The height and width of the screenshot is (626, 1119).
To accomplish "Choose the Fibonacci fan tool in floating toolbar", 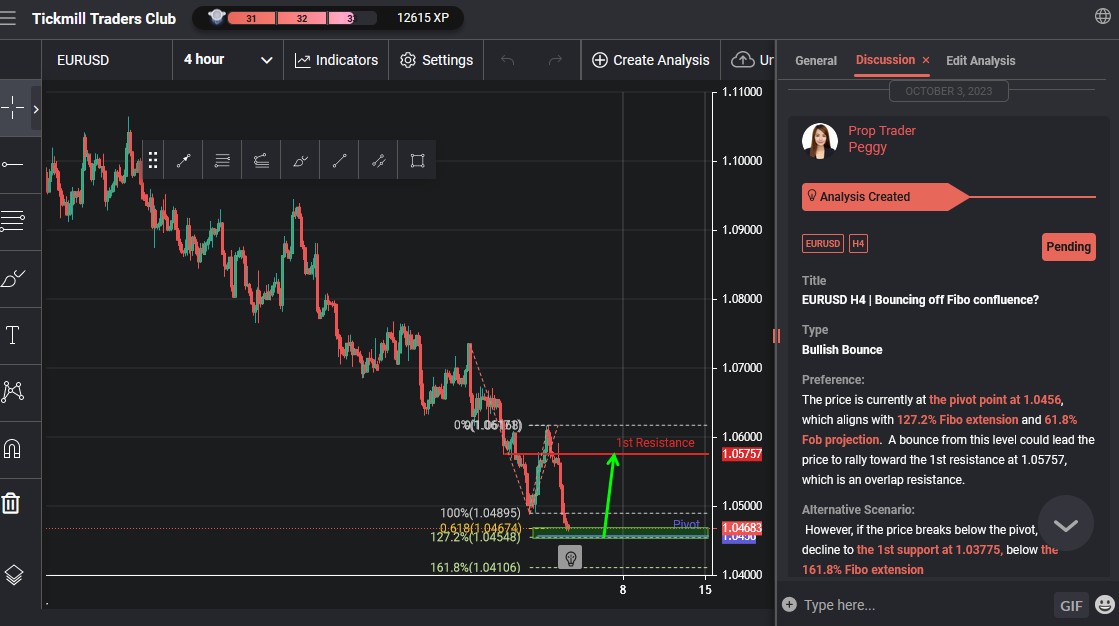I will click(x=261, y=160).
